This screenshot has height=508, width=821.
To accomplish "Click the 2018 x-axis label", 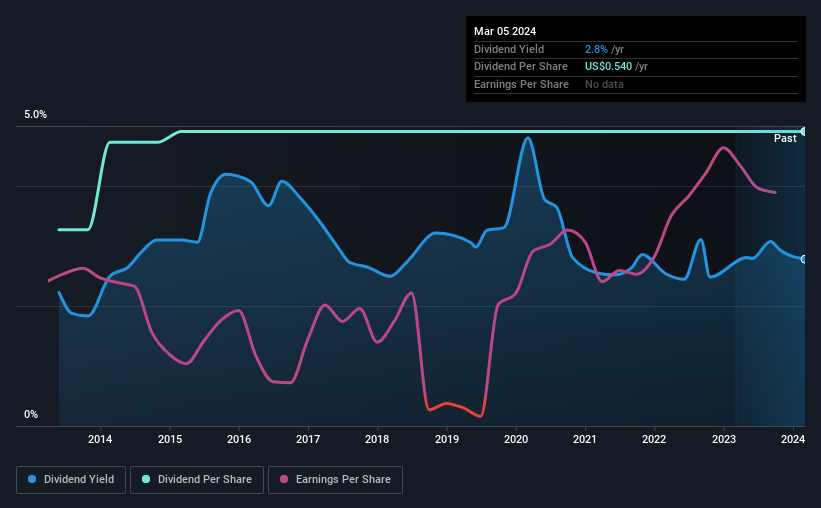I will pos(377,439).
